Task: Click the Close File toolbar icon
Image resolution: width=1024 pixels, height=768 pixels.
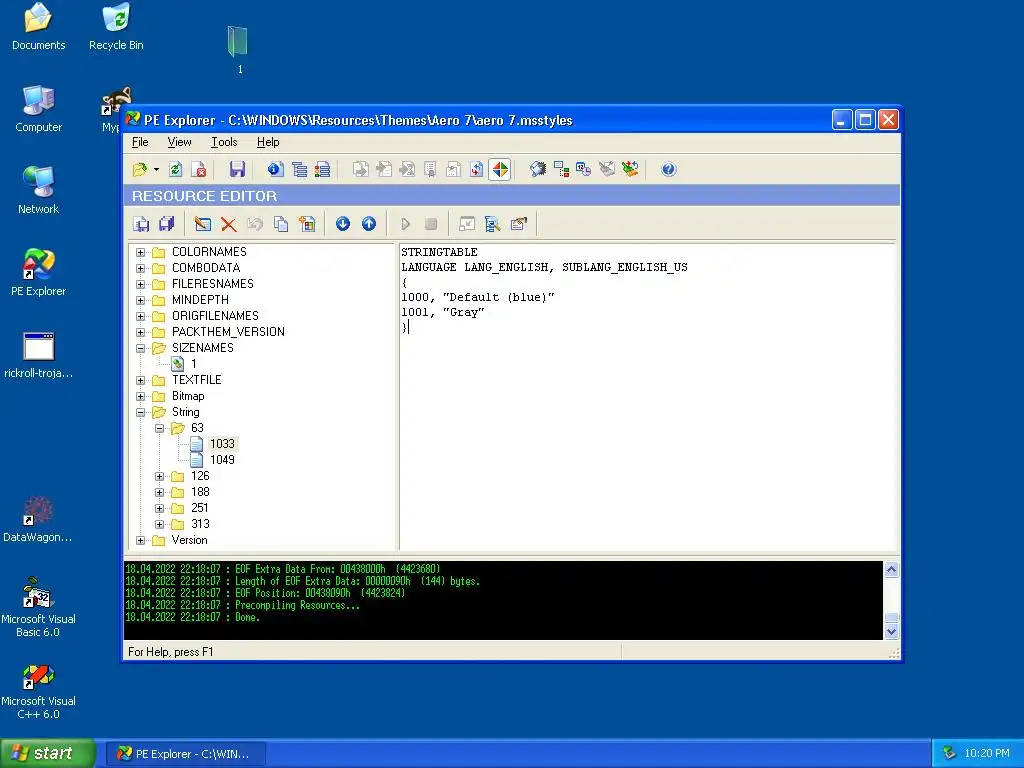Action: point(199,170)
